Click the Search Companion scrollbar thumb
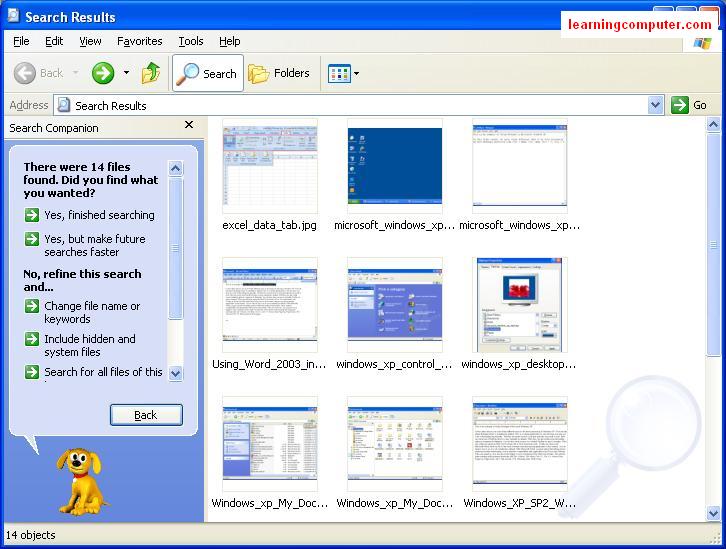 point(175,249)
